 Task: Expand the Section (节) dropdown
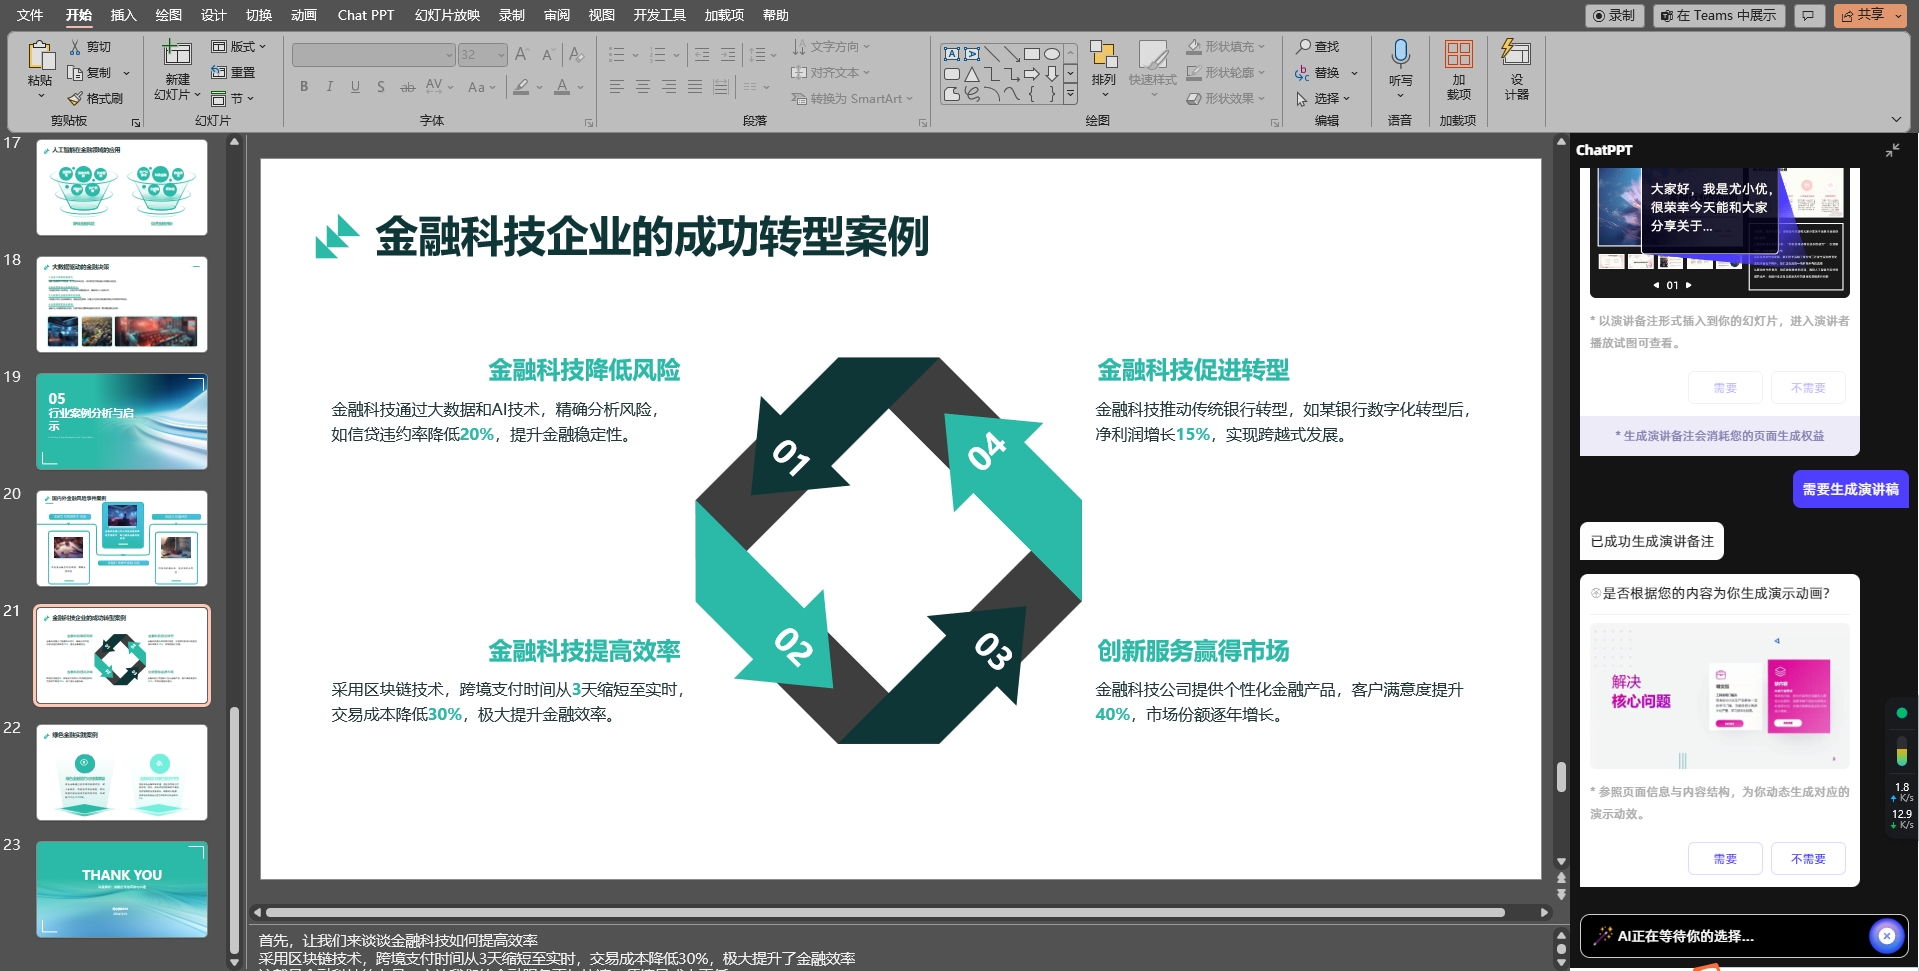232,98
